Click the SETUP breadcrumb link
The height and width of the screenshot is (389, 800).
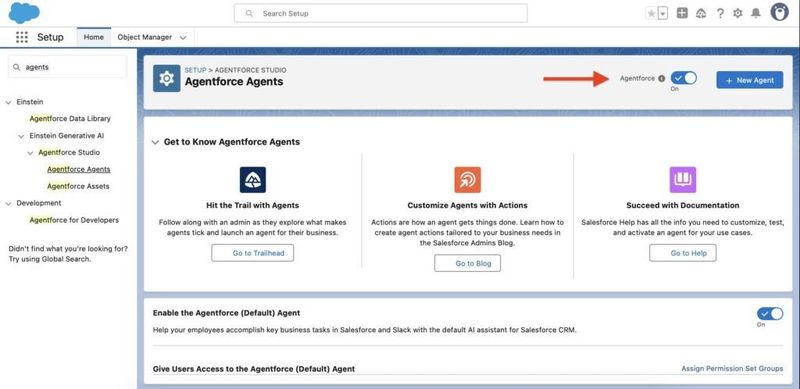point(195,70)
